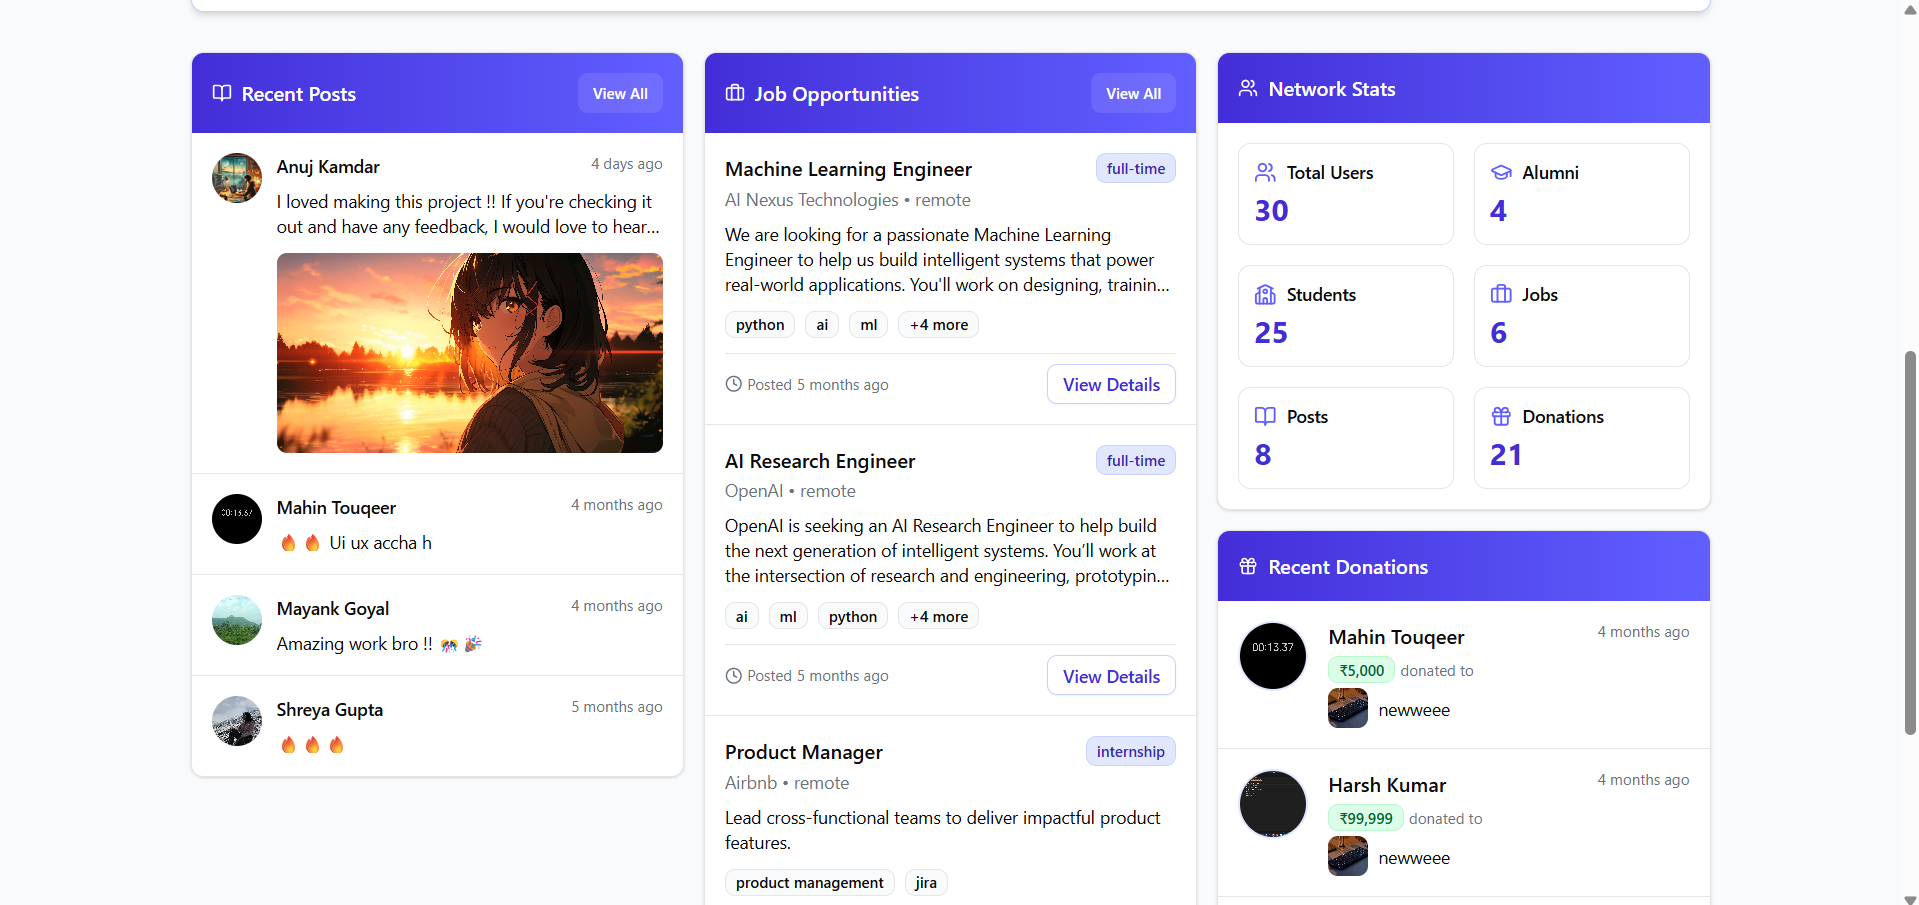
Task: Click the gift icon in Donations stat card
Action: (x=1501, y=416)
